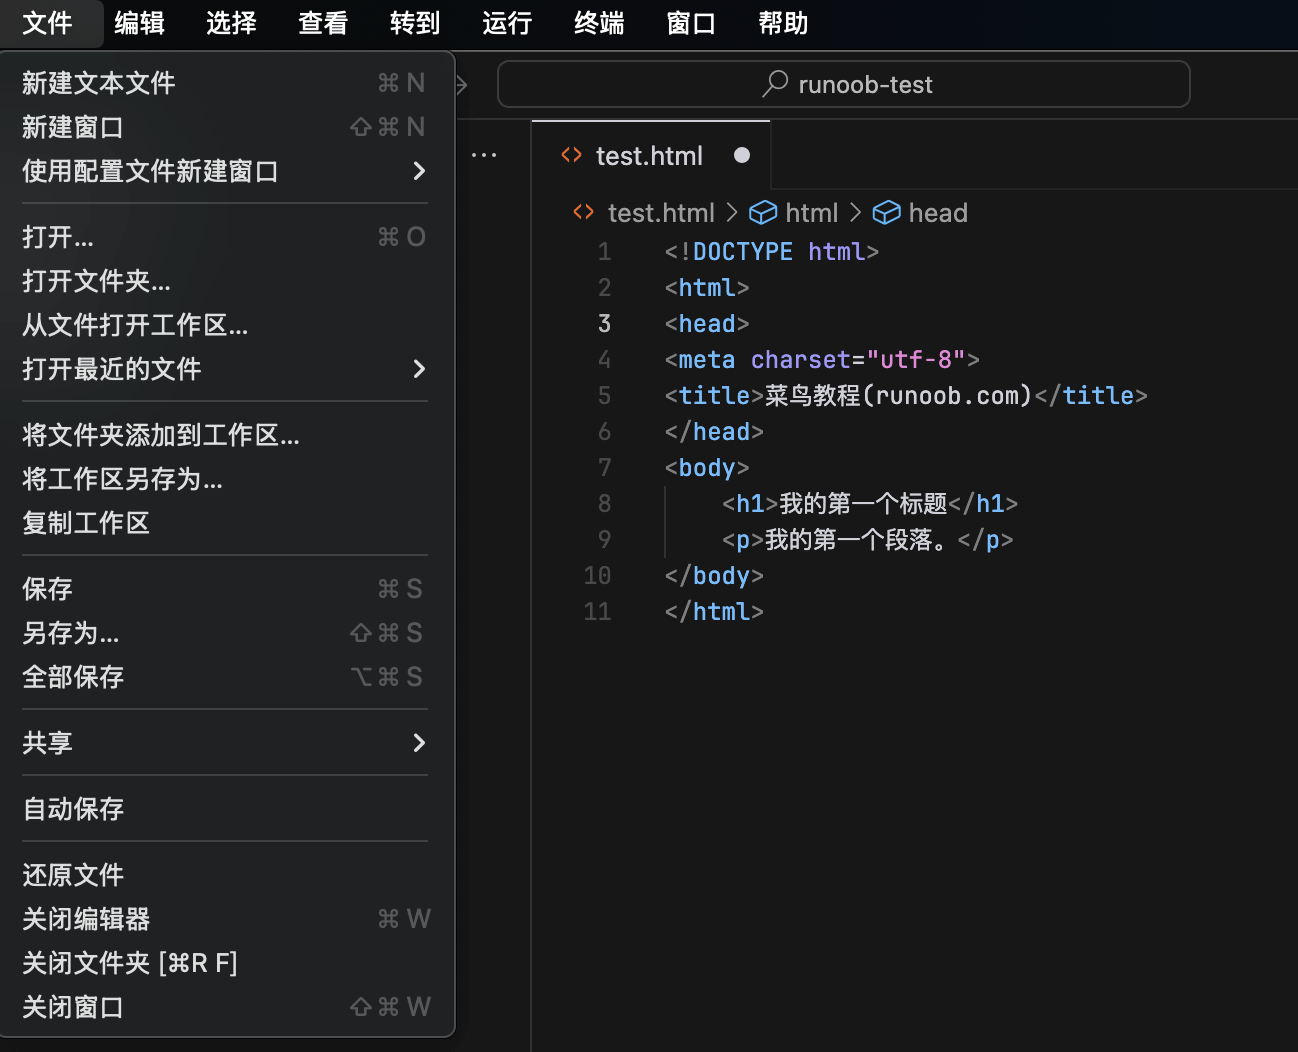Toggle the 自动保存 auto save option
Viewport: 1298px width, 1052px height.
[x=73, y=809]
